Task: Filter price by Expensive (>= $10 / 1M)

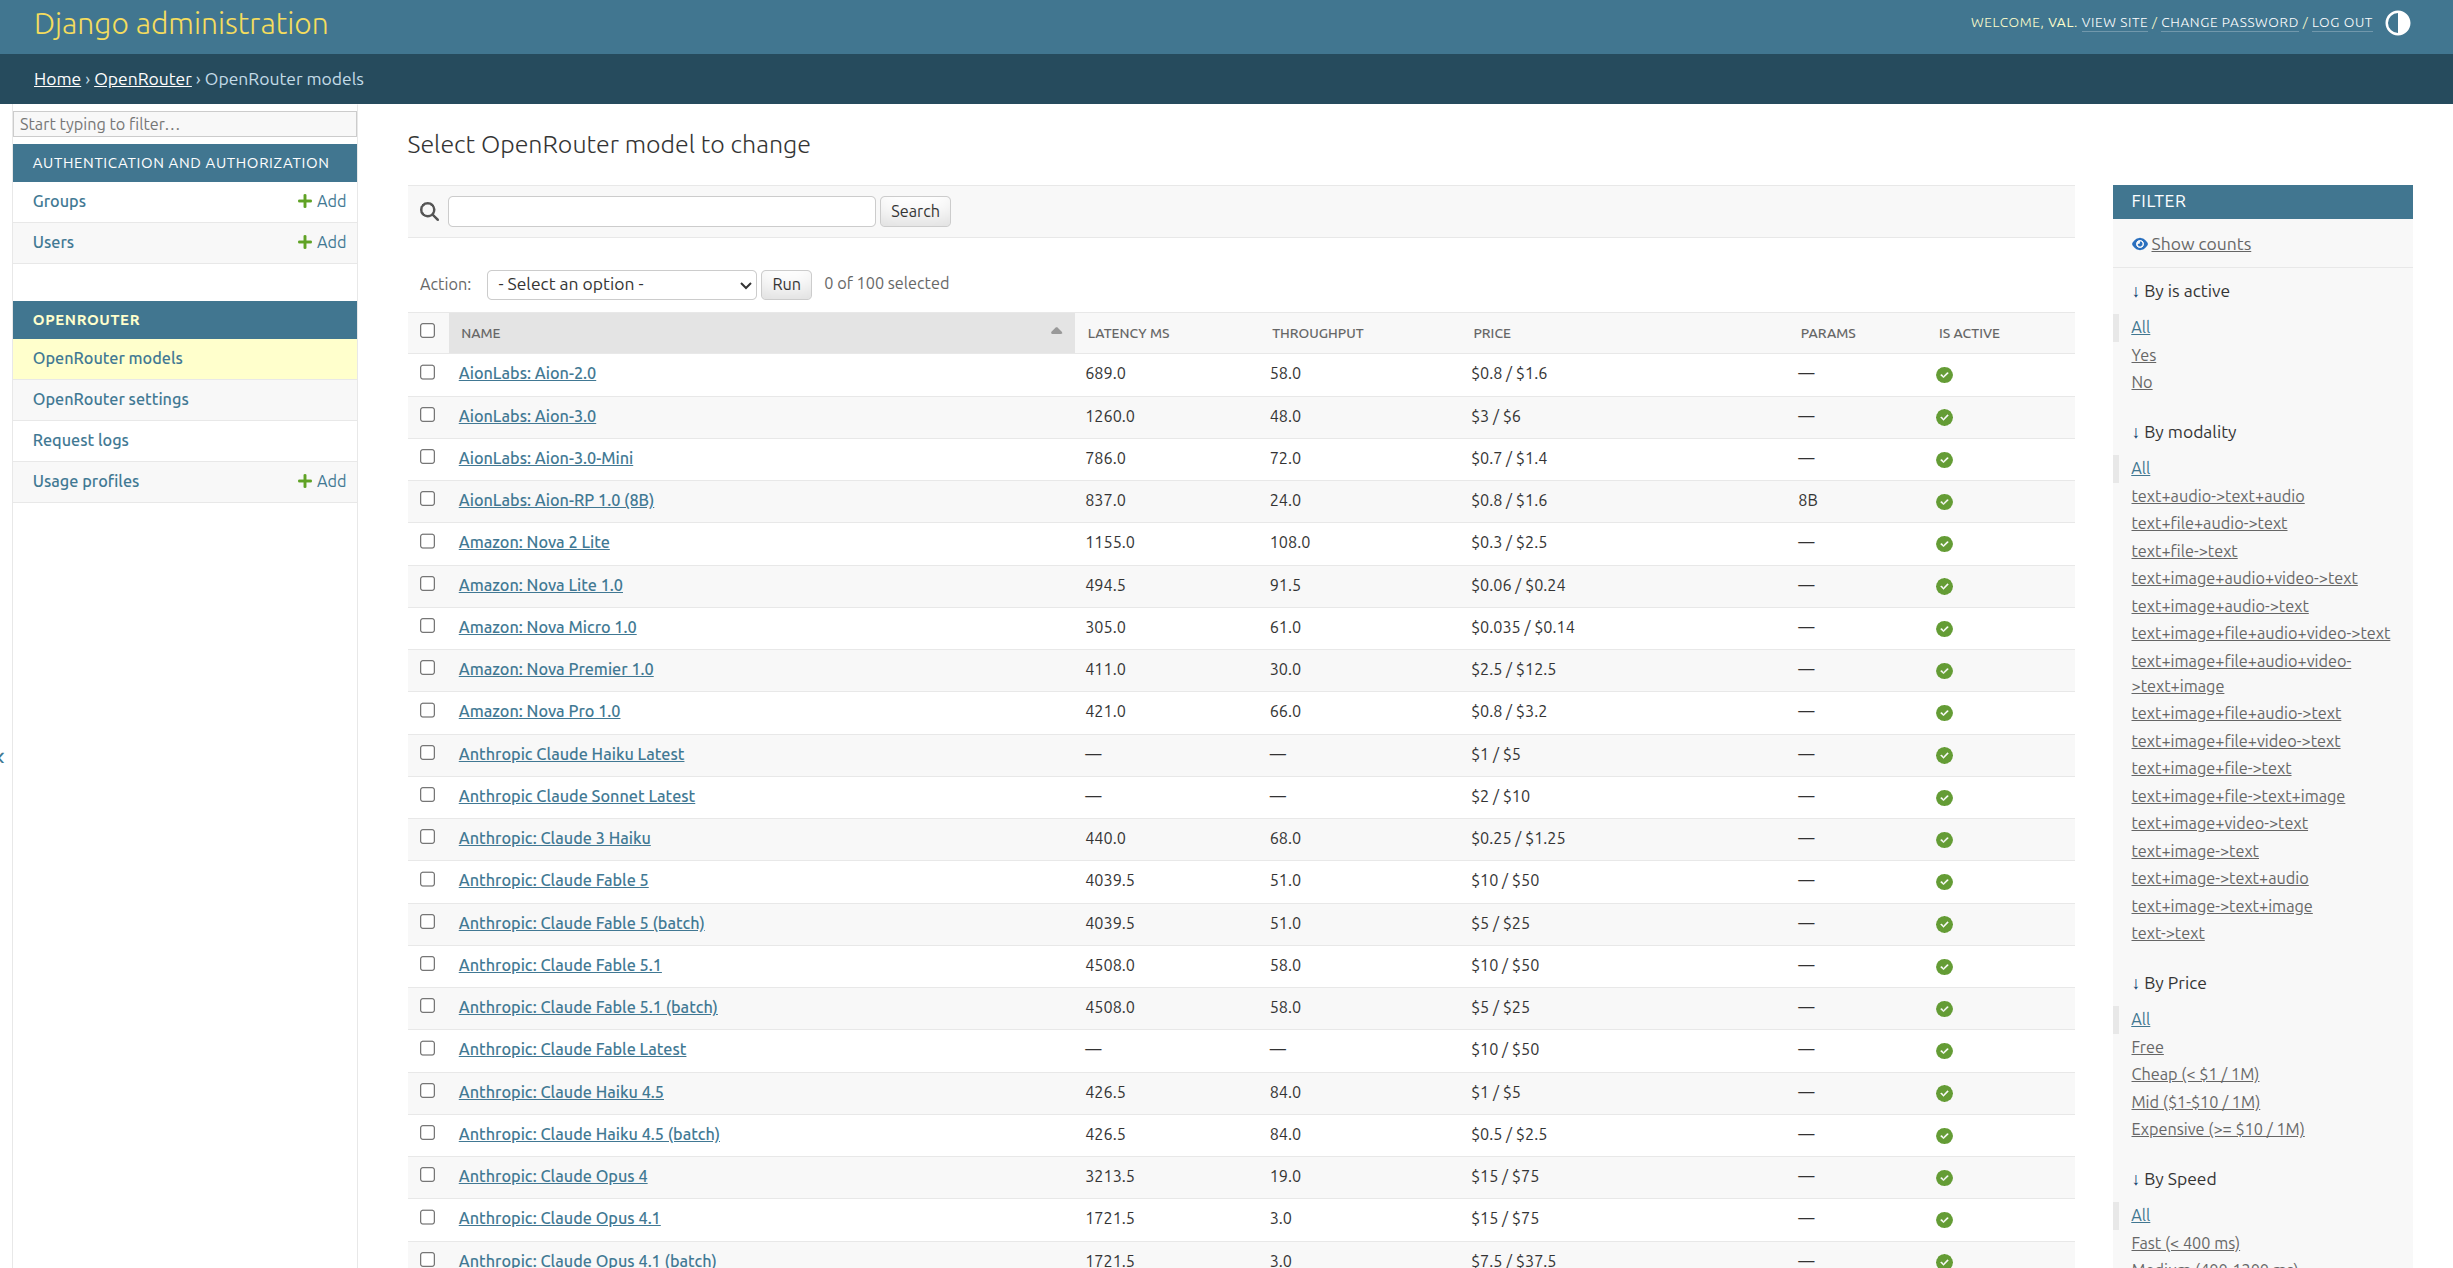Action: (2217, 1129)
